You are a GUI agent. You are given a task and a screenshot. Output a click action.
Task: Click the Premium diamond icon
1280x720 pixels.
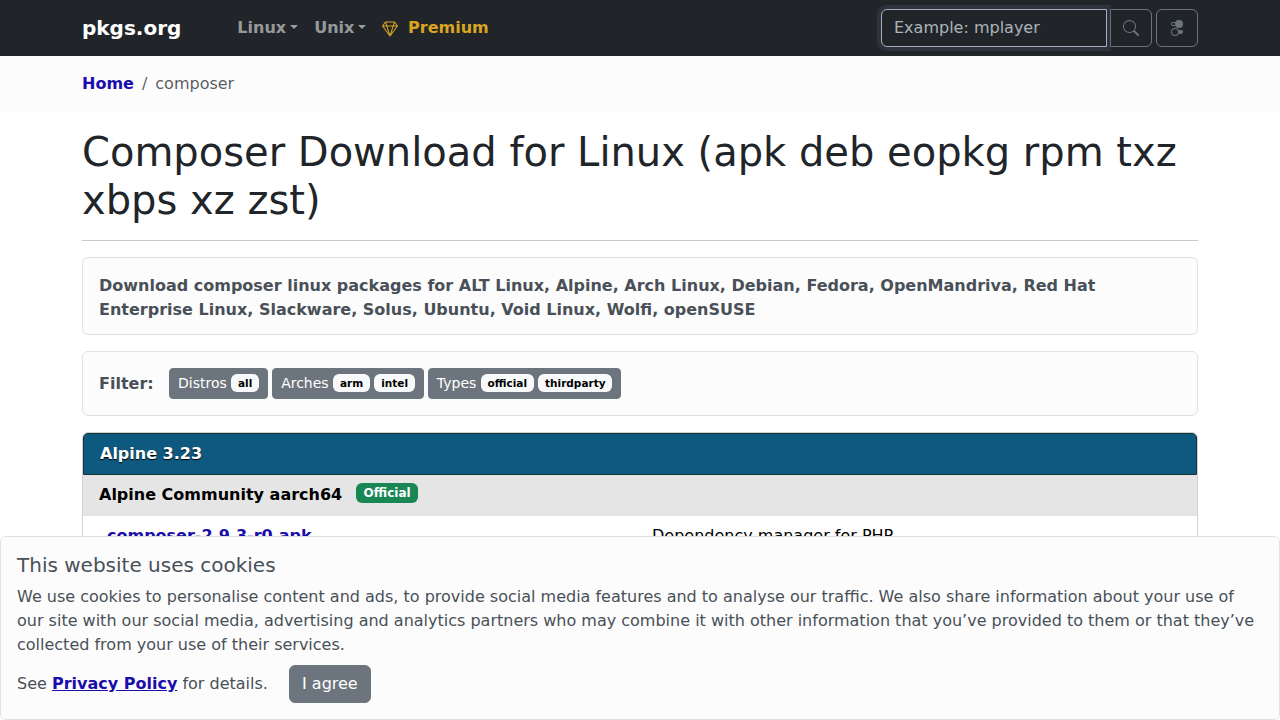390,28
